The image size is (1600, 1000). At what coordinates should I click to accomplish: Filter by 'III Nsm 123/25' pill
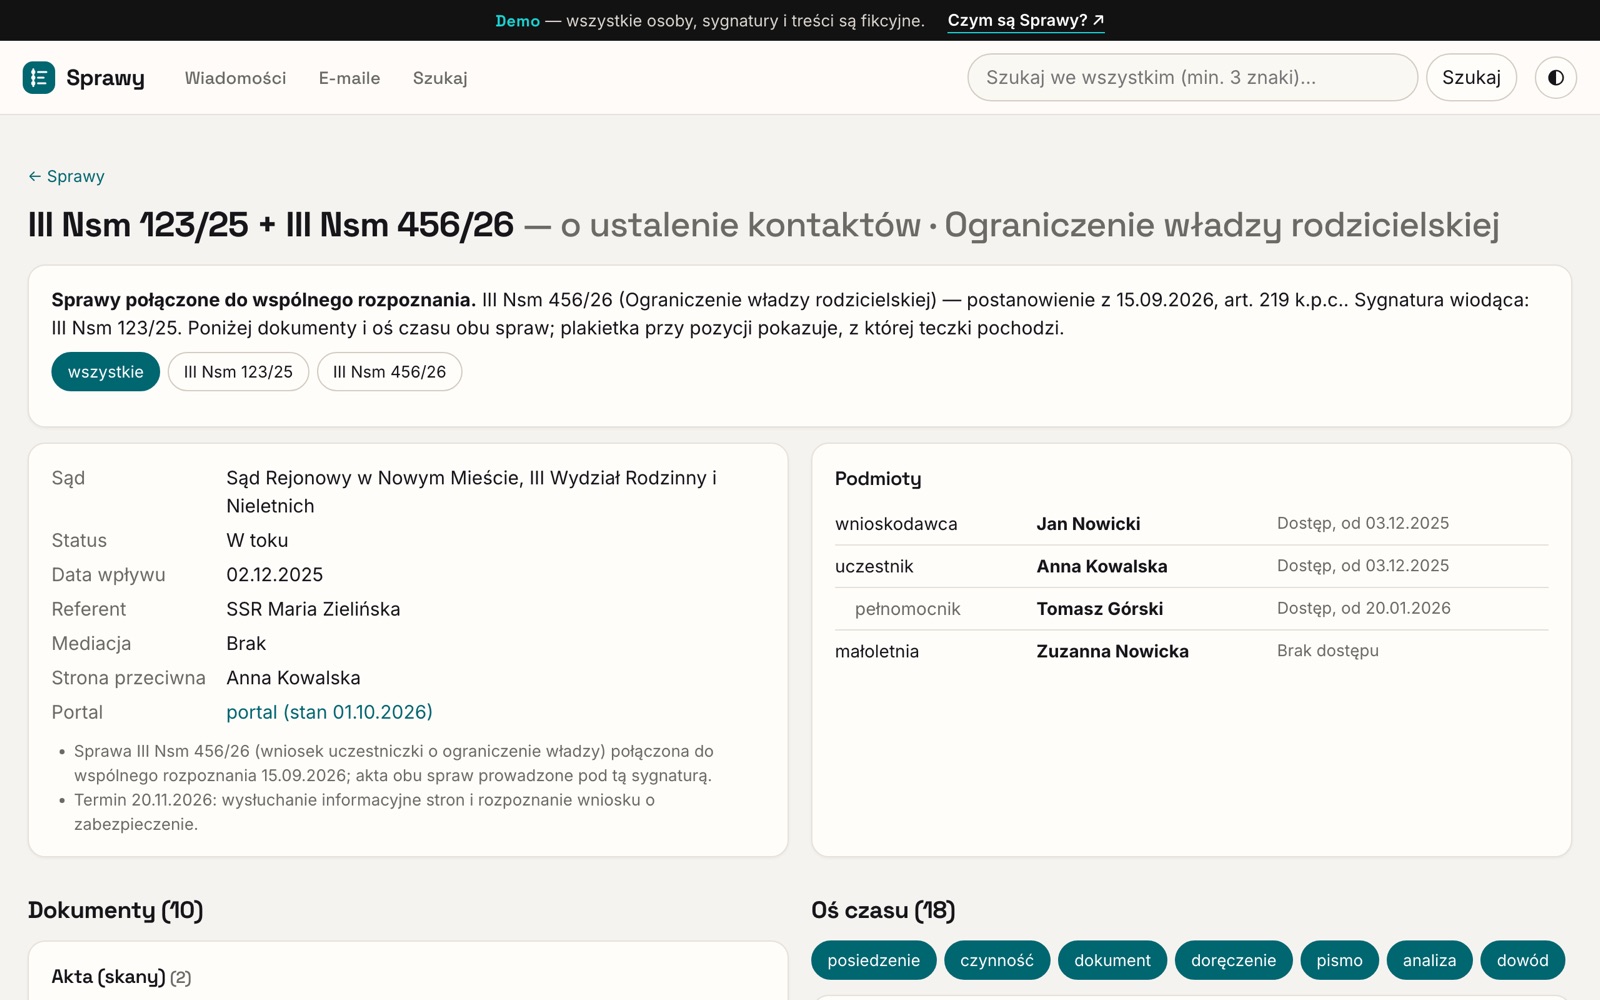pos(238,372)
